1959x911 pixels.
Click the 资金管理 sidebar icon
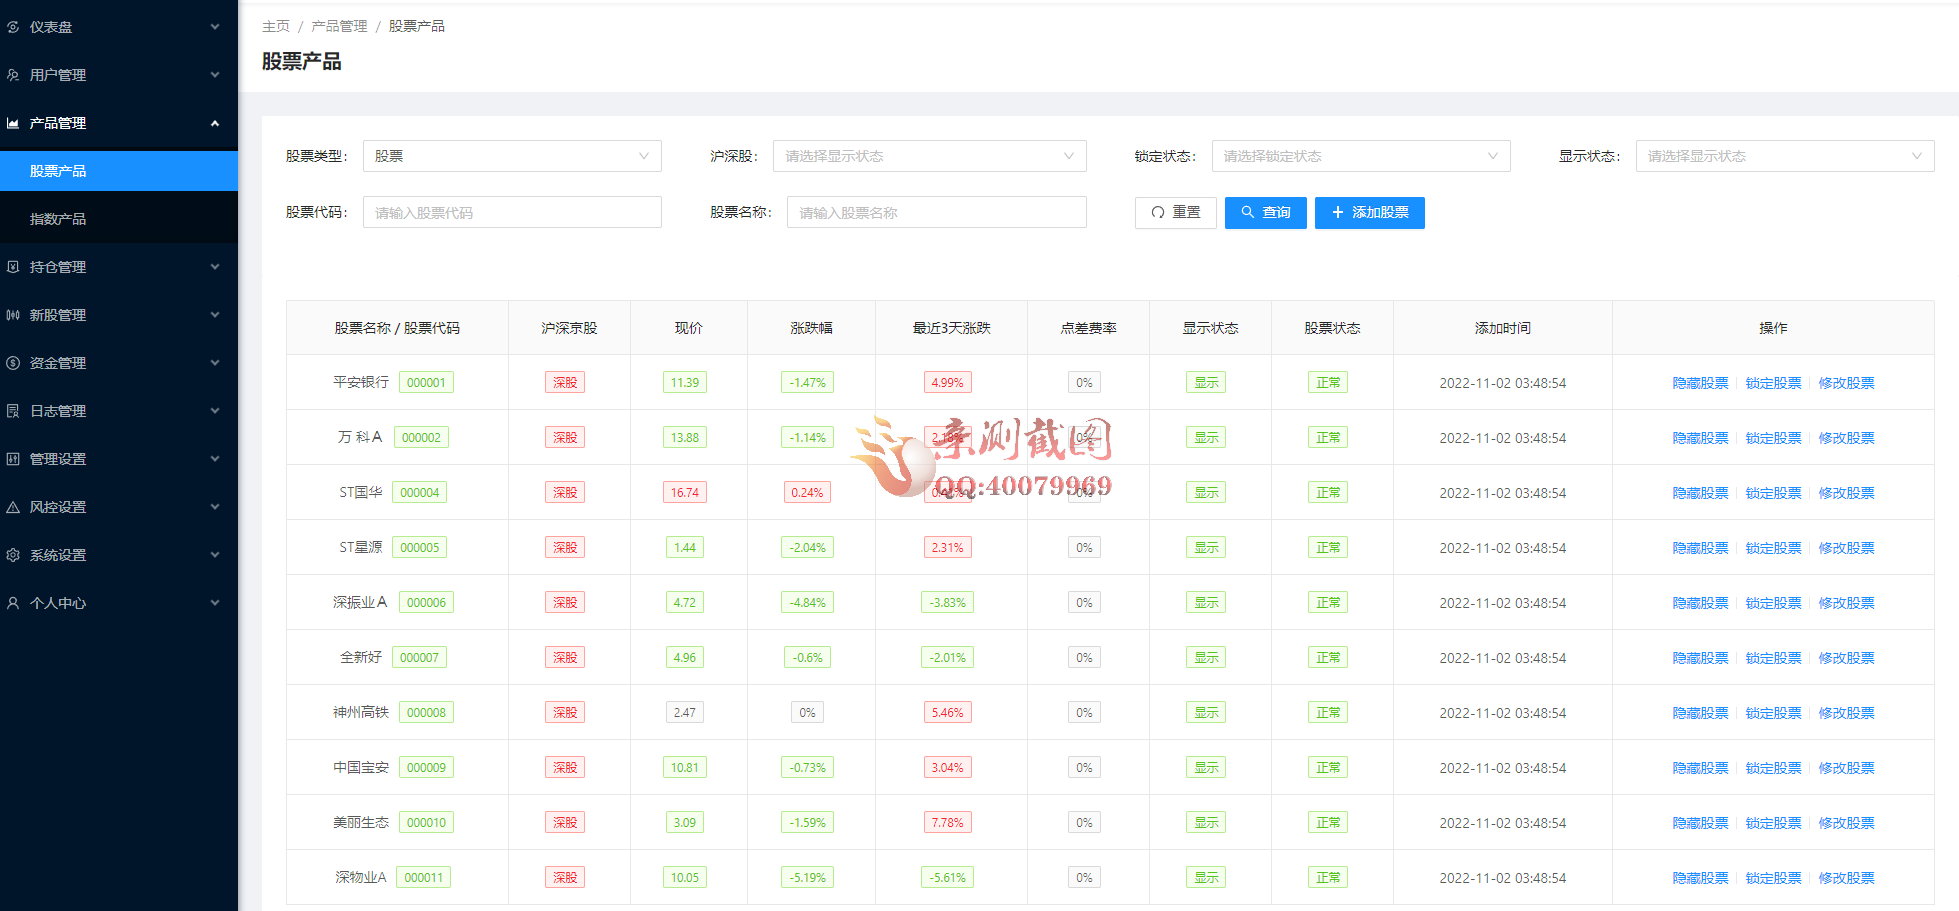(x=13, y=363)
